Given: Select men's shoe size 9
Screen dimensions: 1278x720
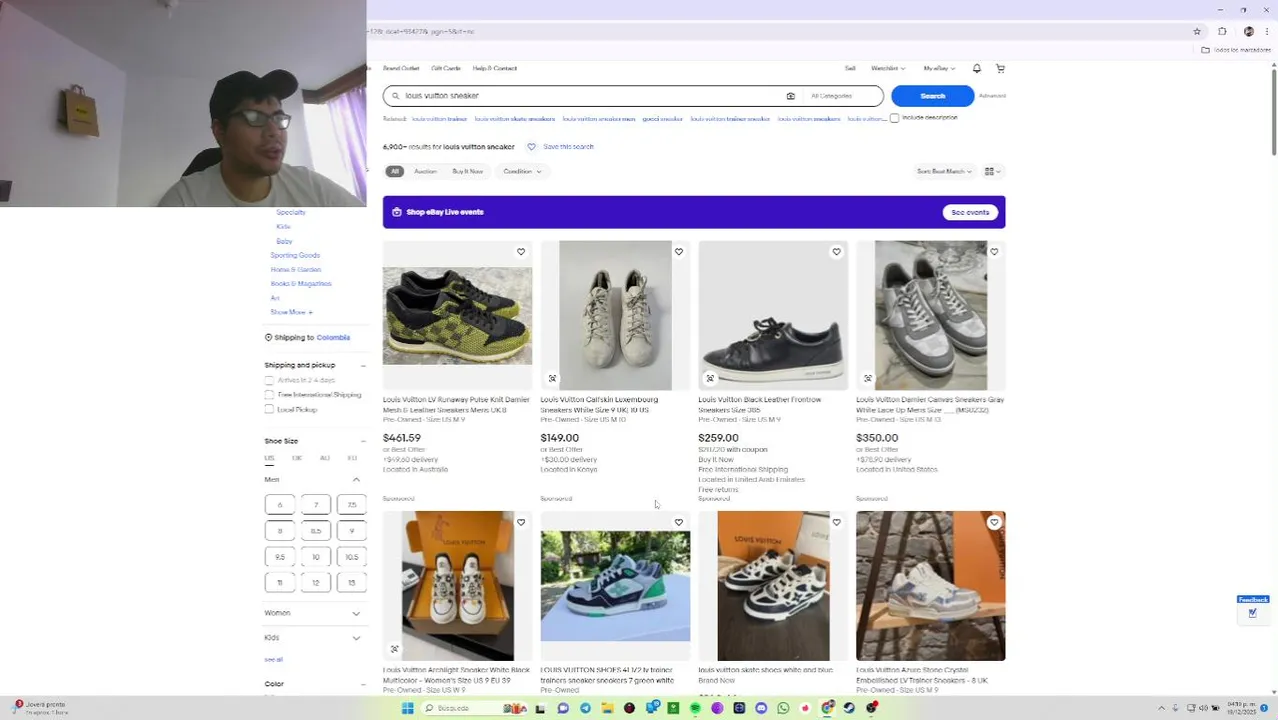Looking at the screenshot, I should coord(351,531).
